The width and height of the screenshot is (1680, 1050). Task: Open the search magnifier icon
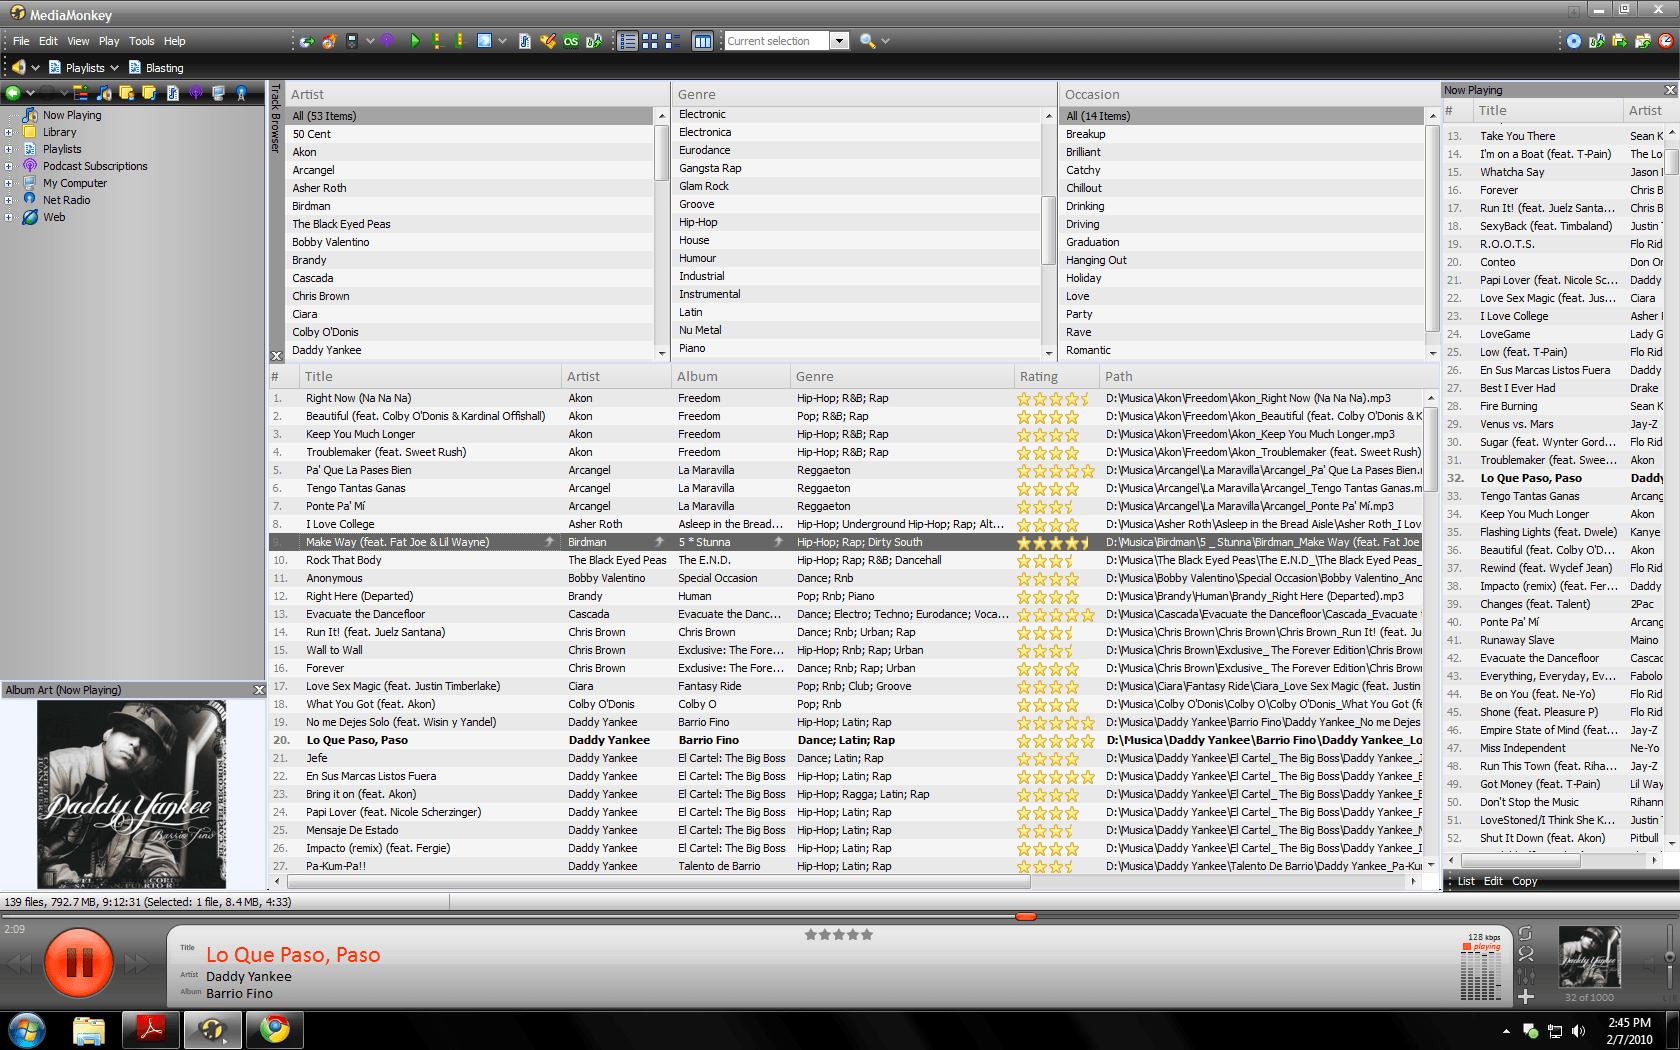coord(867,41)
